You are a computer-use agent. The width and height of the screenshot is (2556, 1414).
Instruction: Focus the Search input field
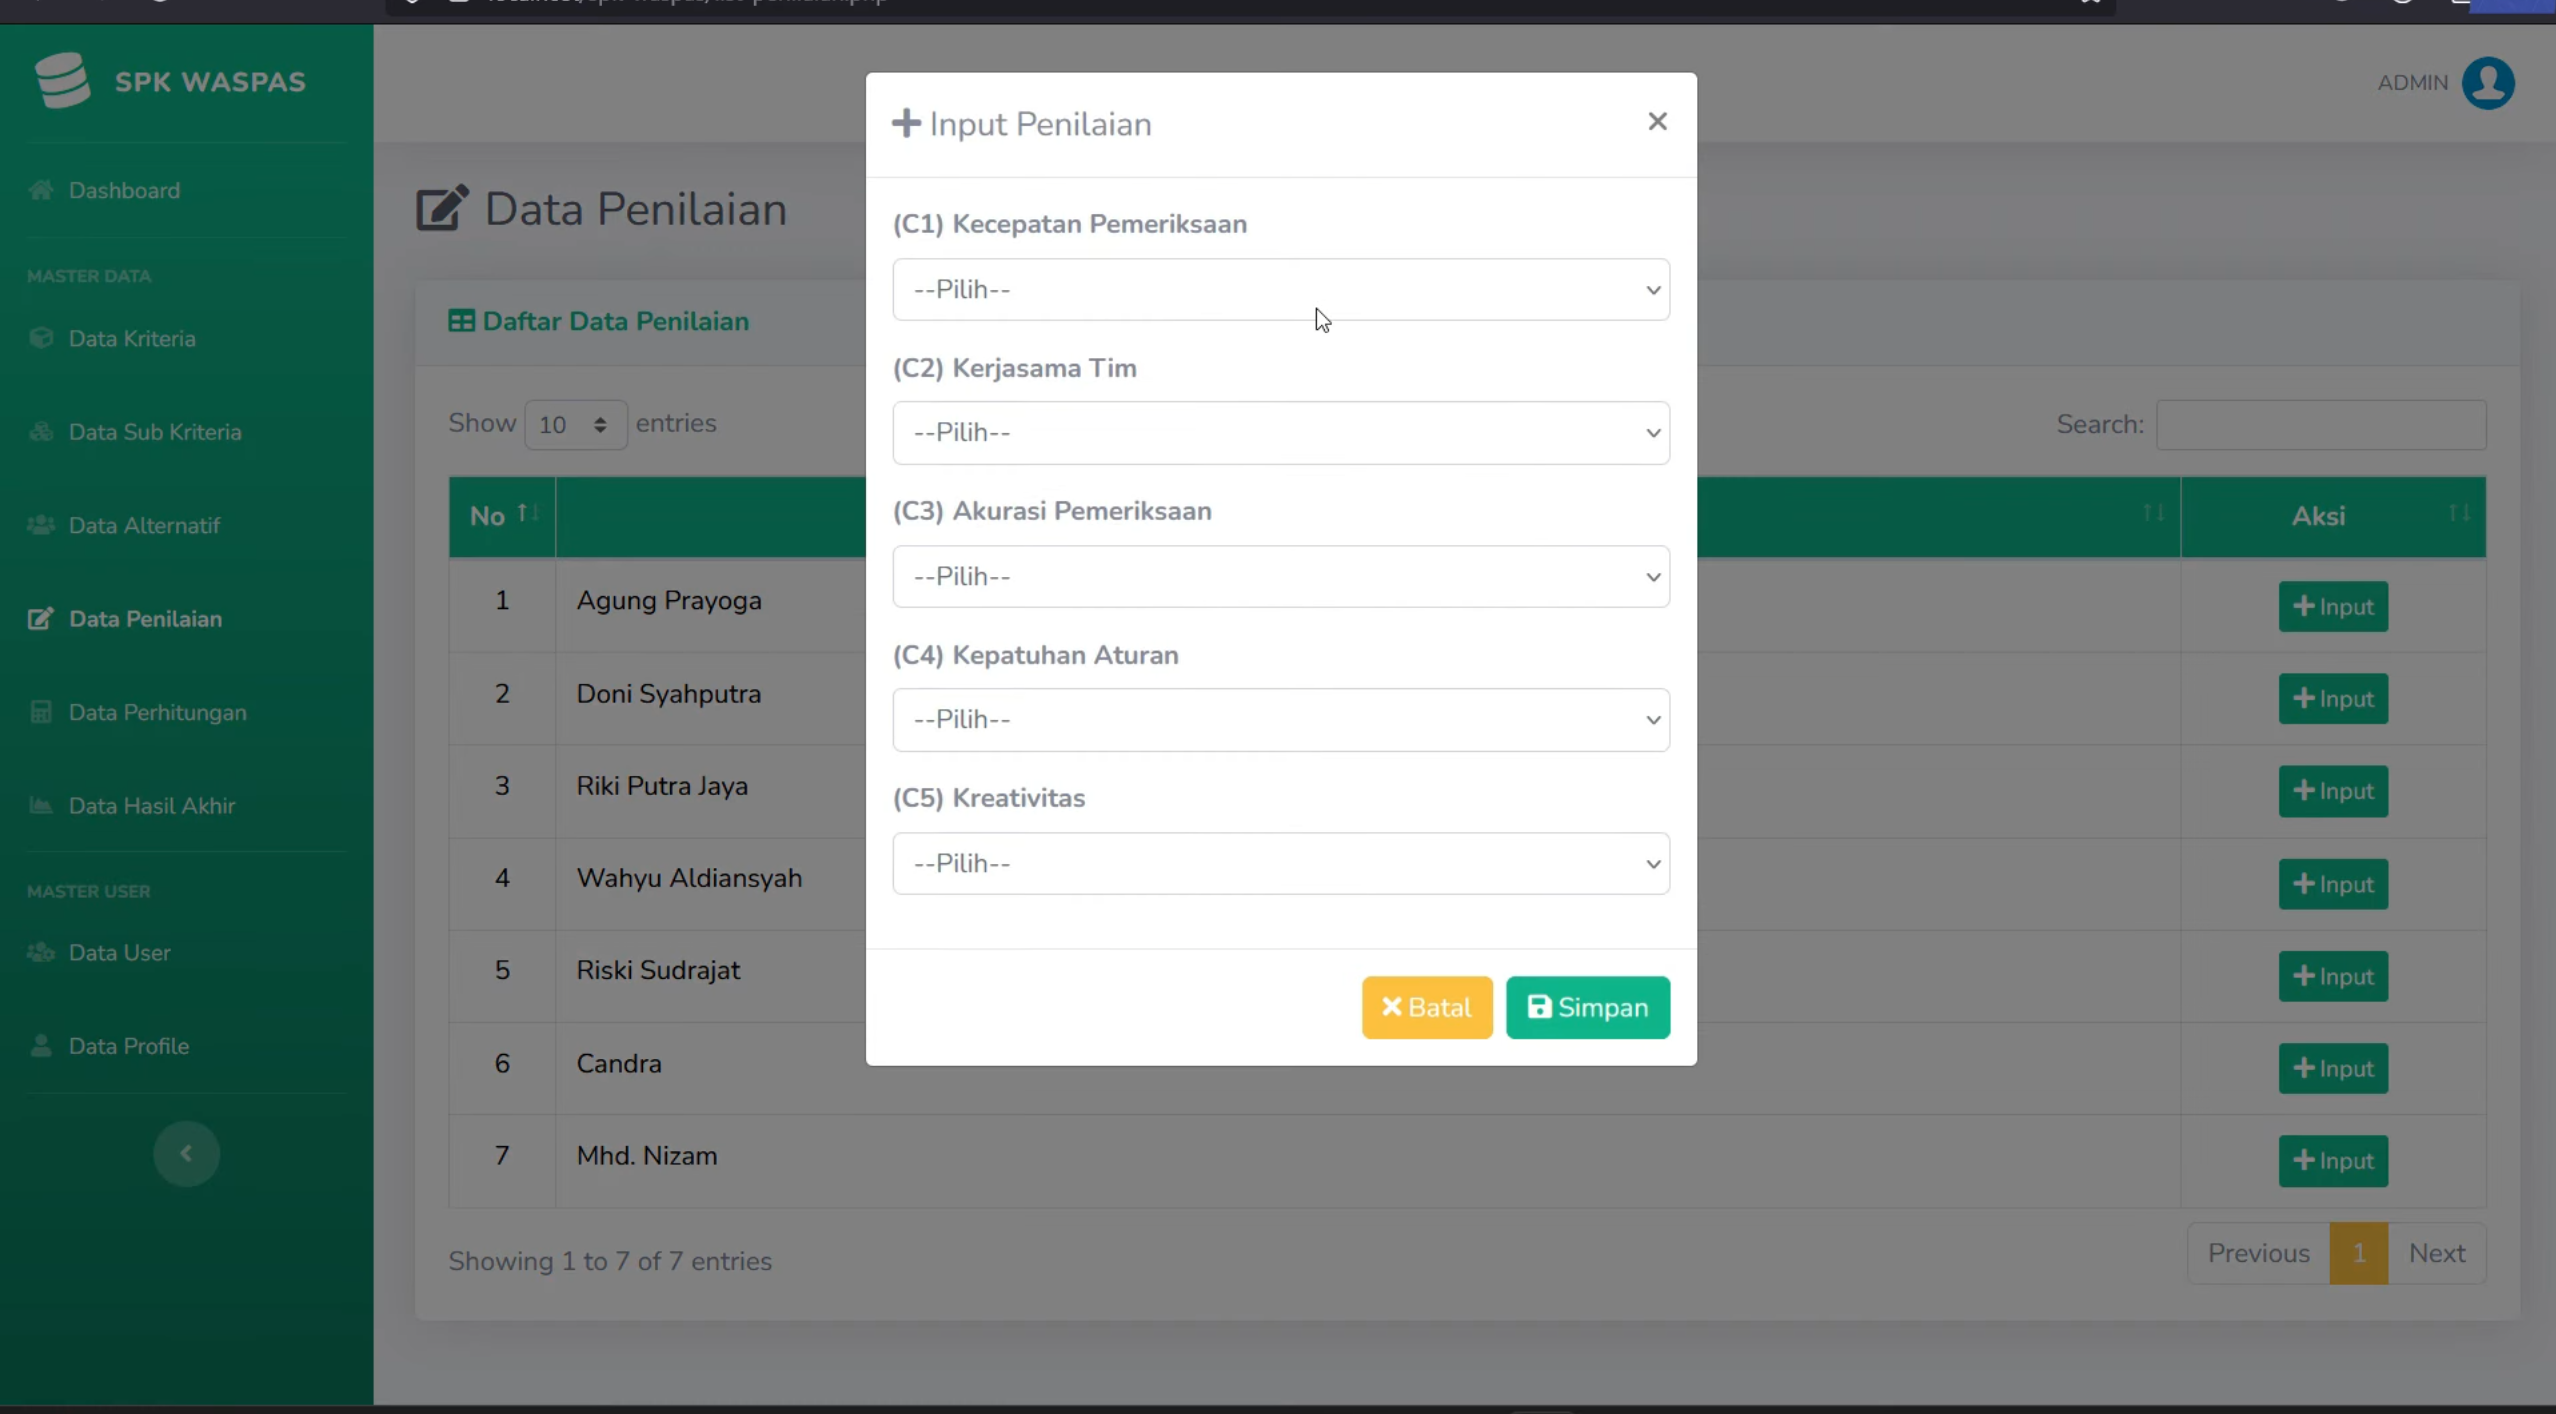(2321, 425)
